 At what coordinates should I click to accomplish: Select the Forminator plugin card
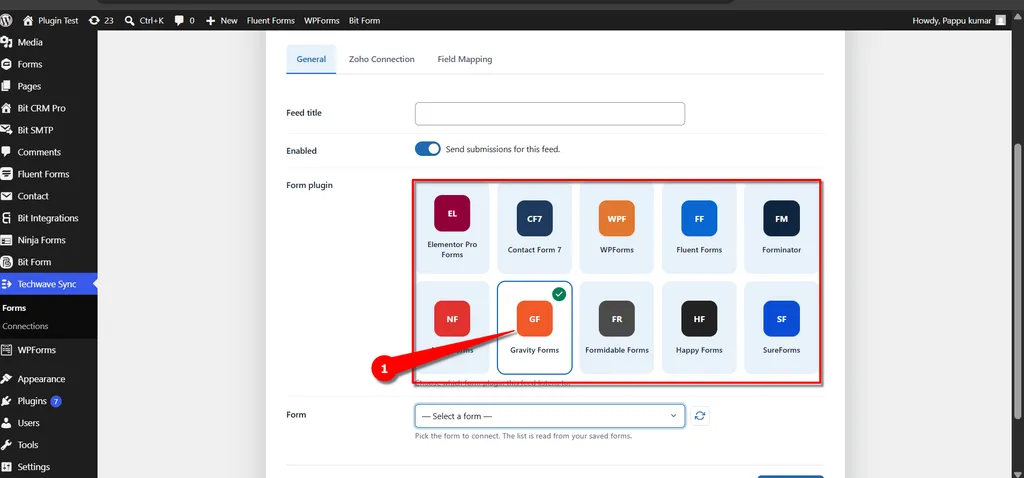click(x=781, y=227)
